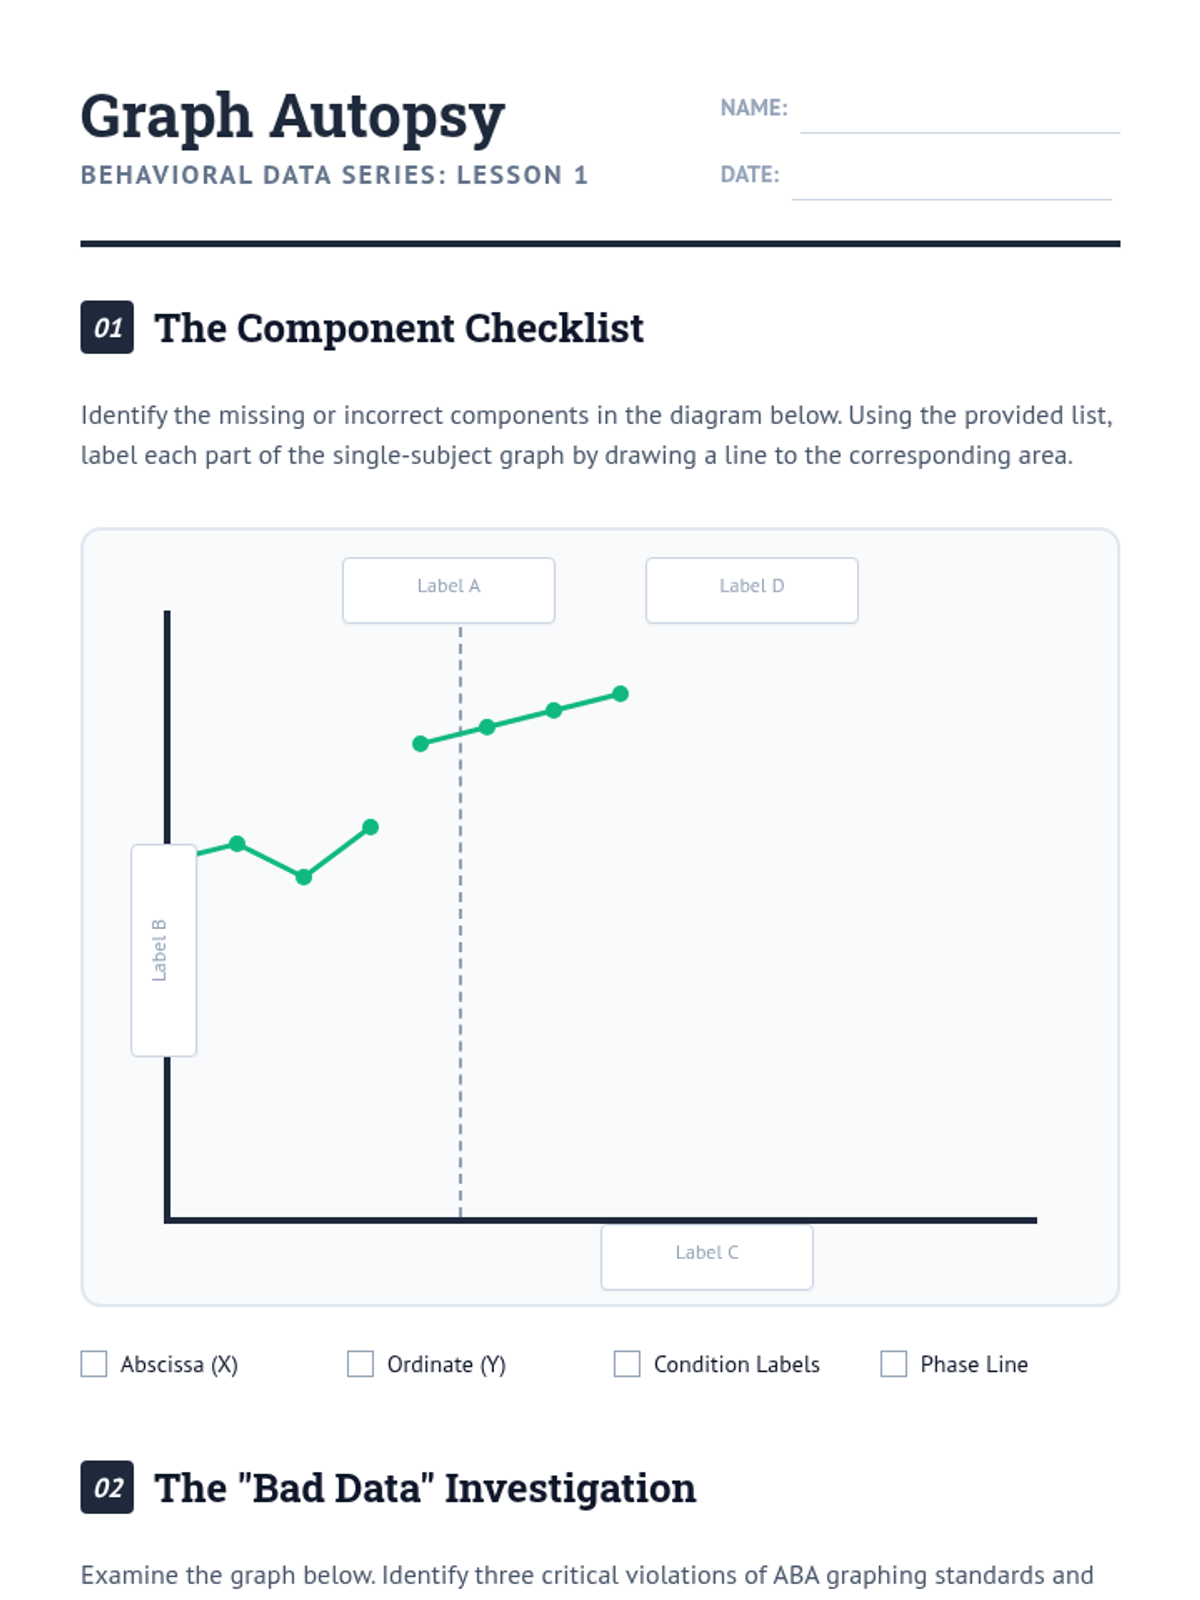The width and height of the screenshot is (1200, 1600).
Task: Click the horizontal x-axis line of the graph
Action: pyautogui.click(x=600, y=1220)
